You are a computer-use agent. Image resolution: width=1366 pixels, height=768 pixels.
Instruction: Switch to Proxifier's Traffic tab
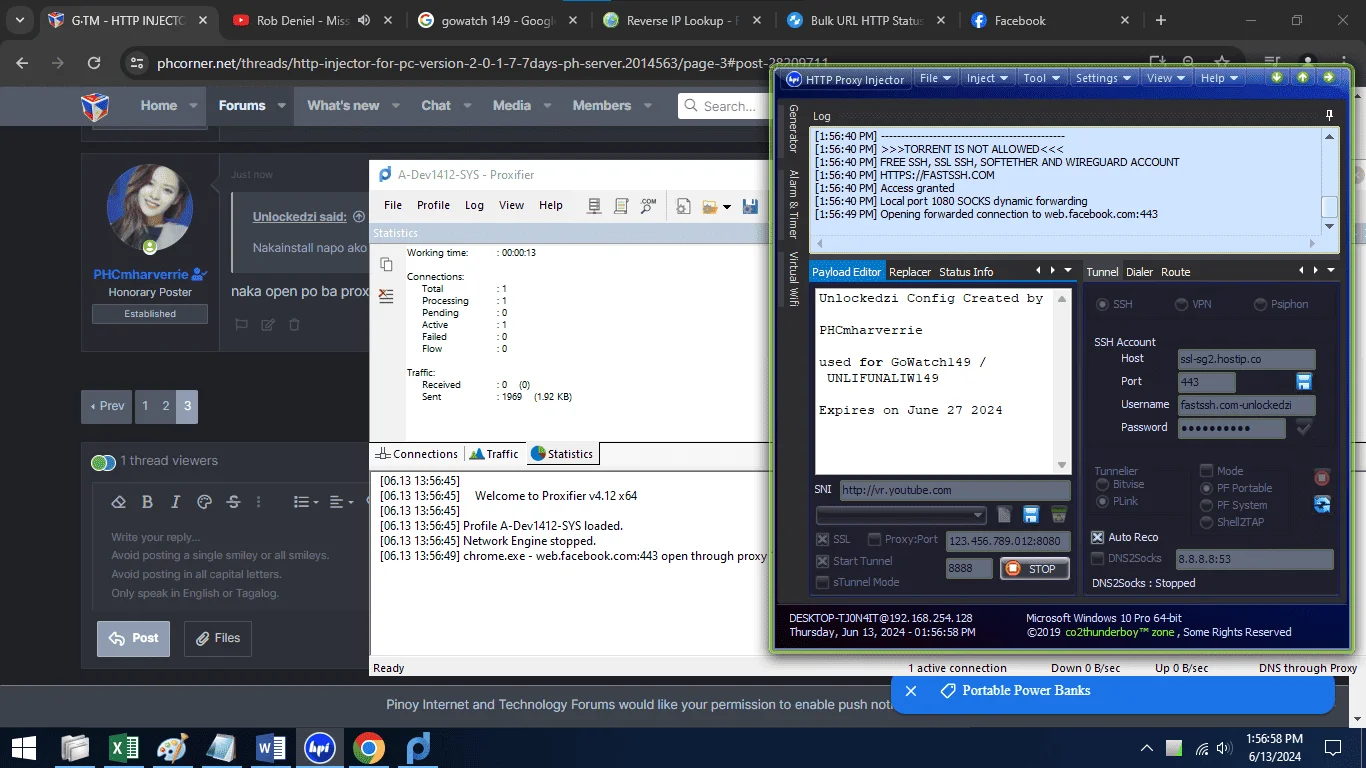click(x=494, y=454)
